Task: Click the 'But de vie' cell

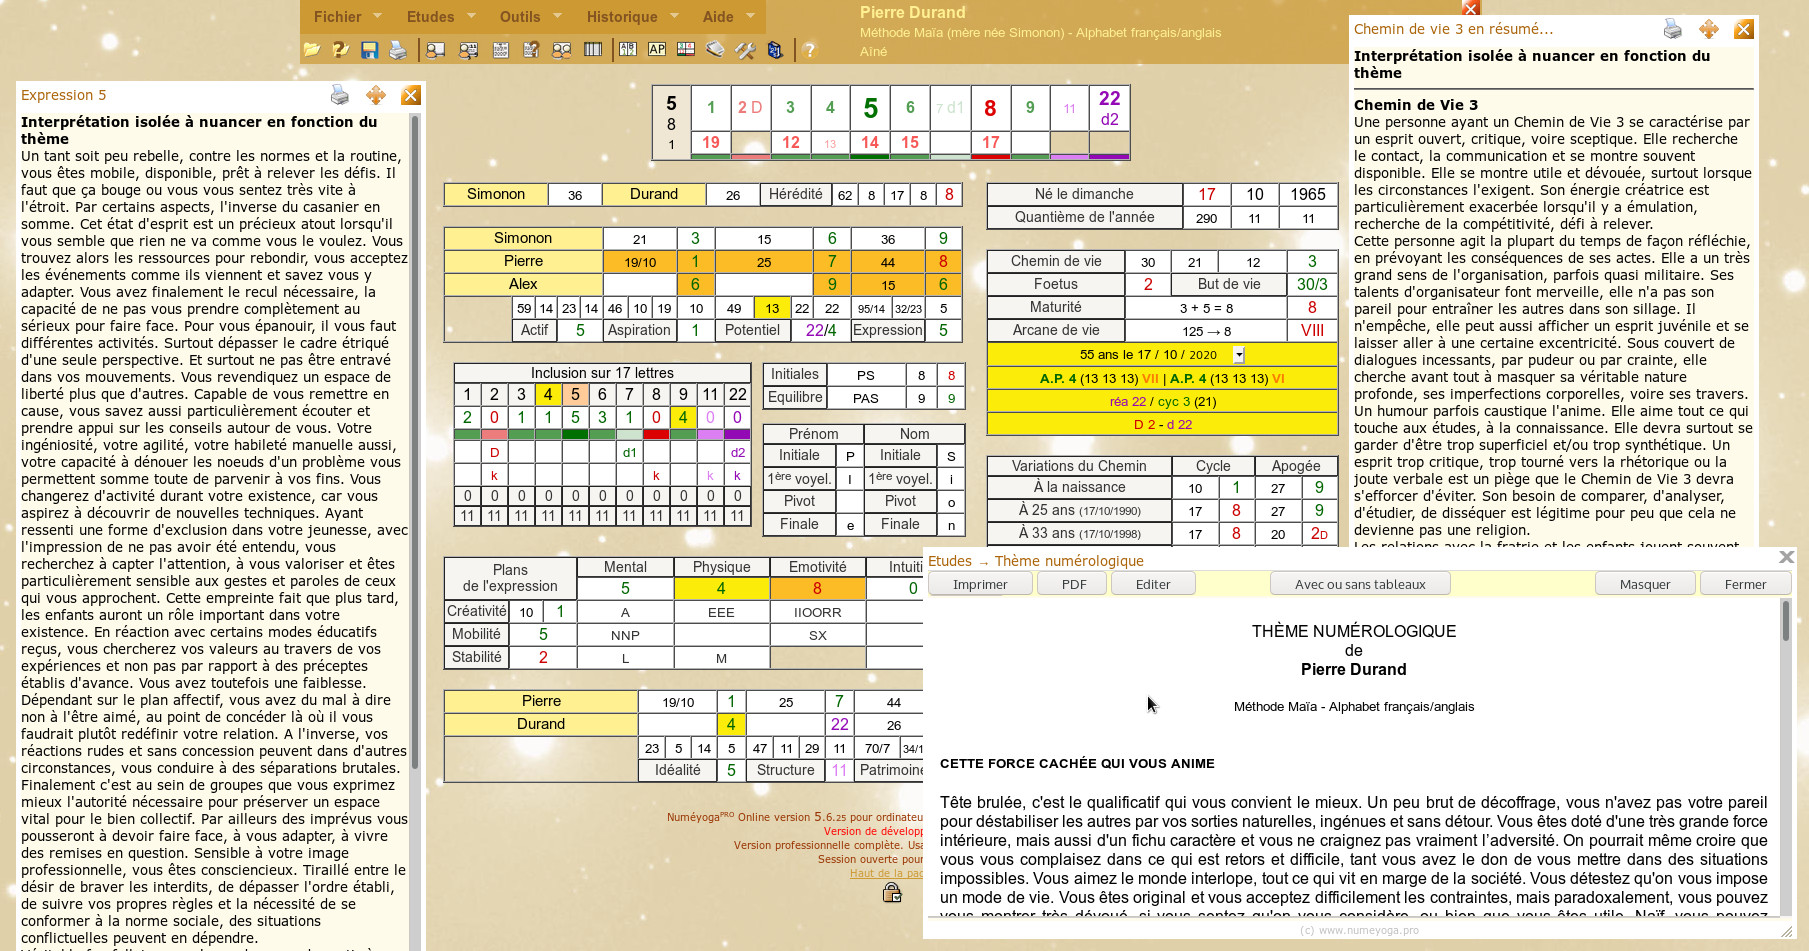Action: click(1229, 284)
